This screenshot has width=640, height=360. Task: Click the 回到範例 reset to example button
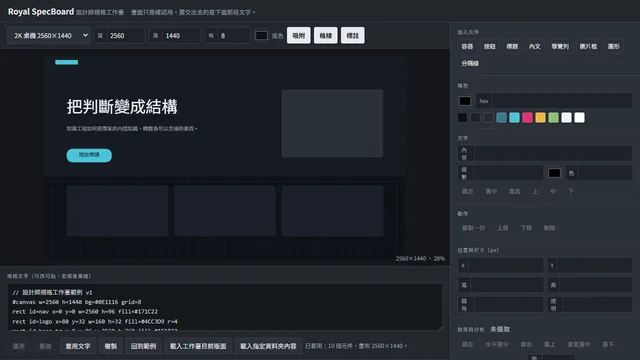(143, 346)
